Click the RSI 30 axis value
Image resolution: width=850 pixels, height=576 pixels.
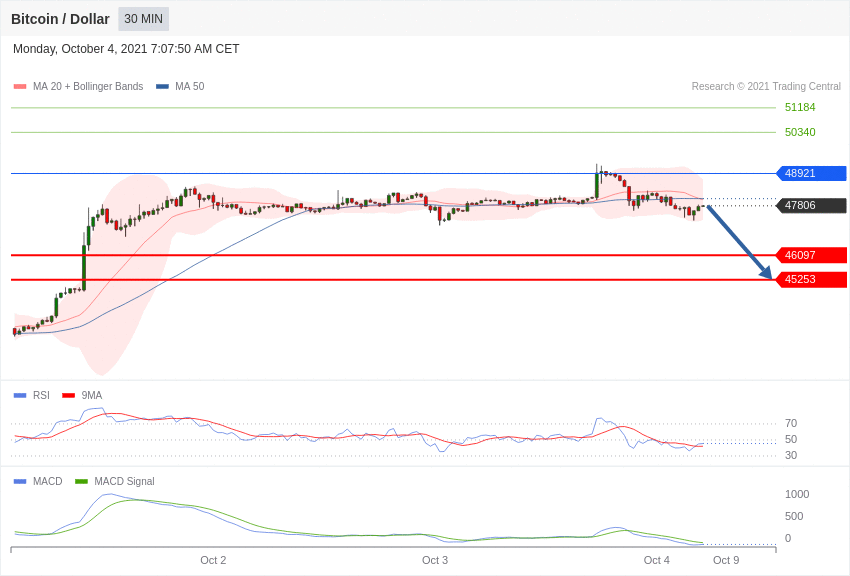[x=791, y=455]
